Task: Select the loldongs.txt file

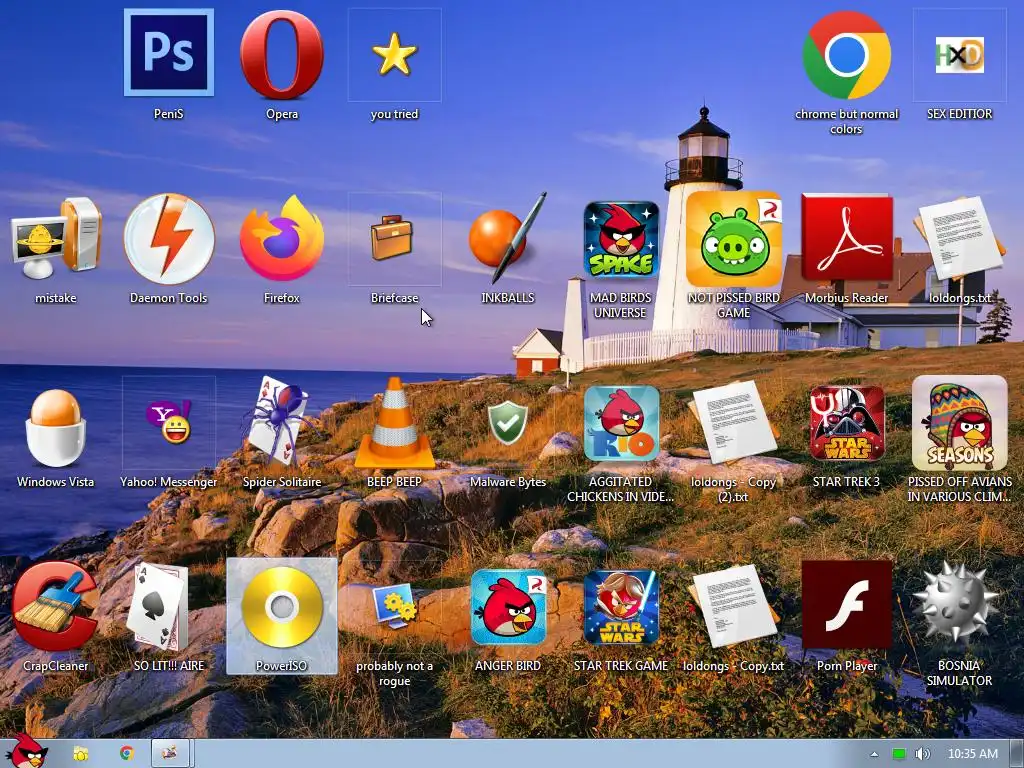Action: [x=959, y=239]
